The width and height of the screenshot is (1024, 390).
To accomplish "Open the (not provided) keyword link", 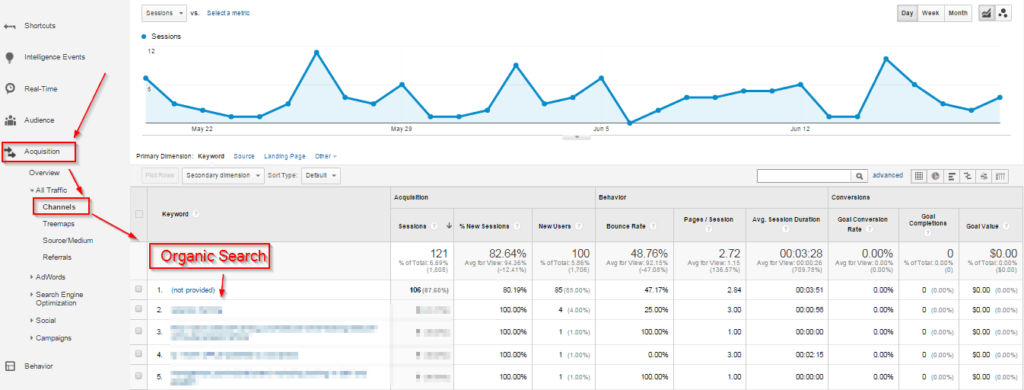I will 193,289.
